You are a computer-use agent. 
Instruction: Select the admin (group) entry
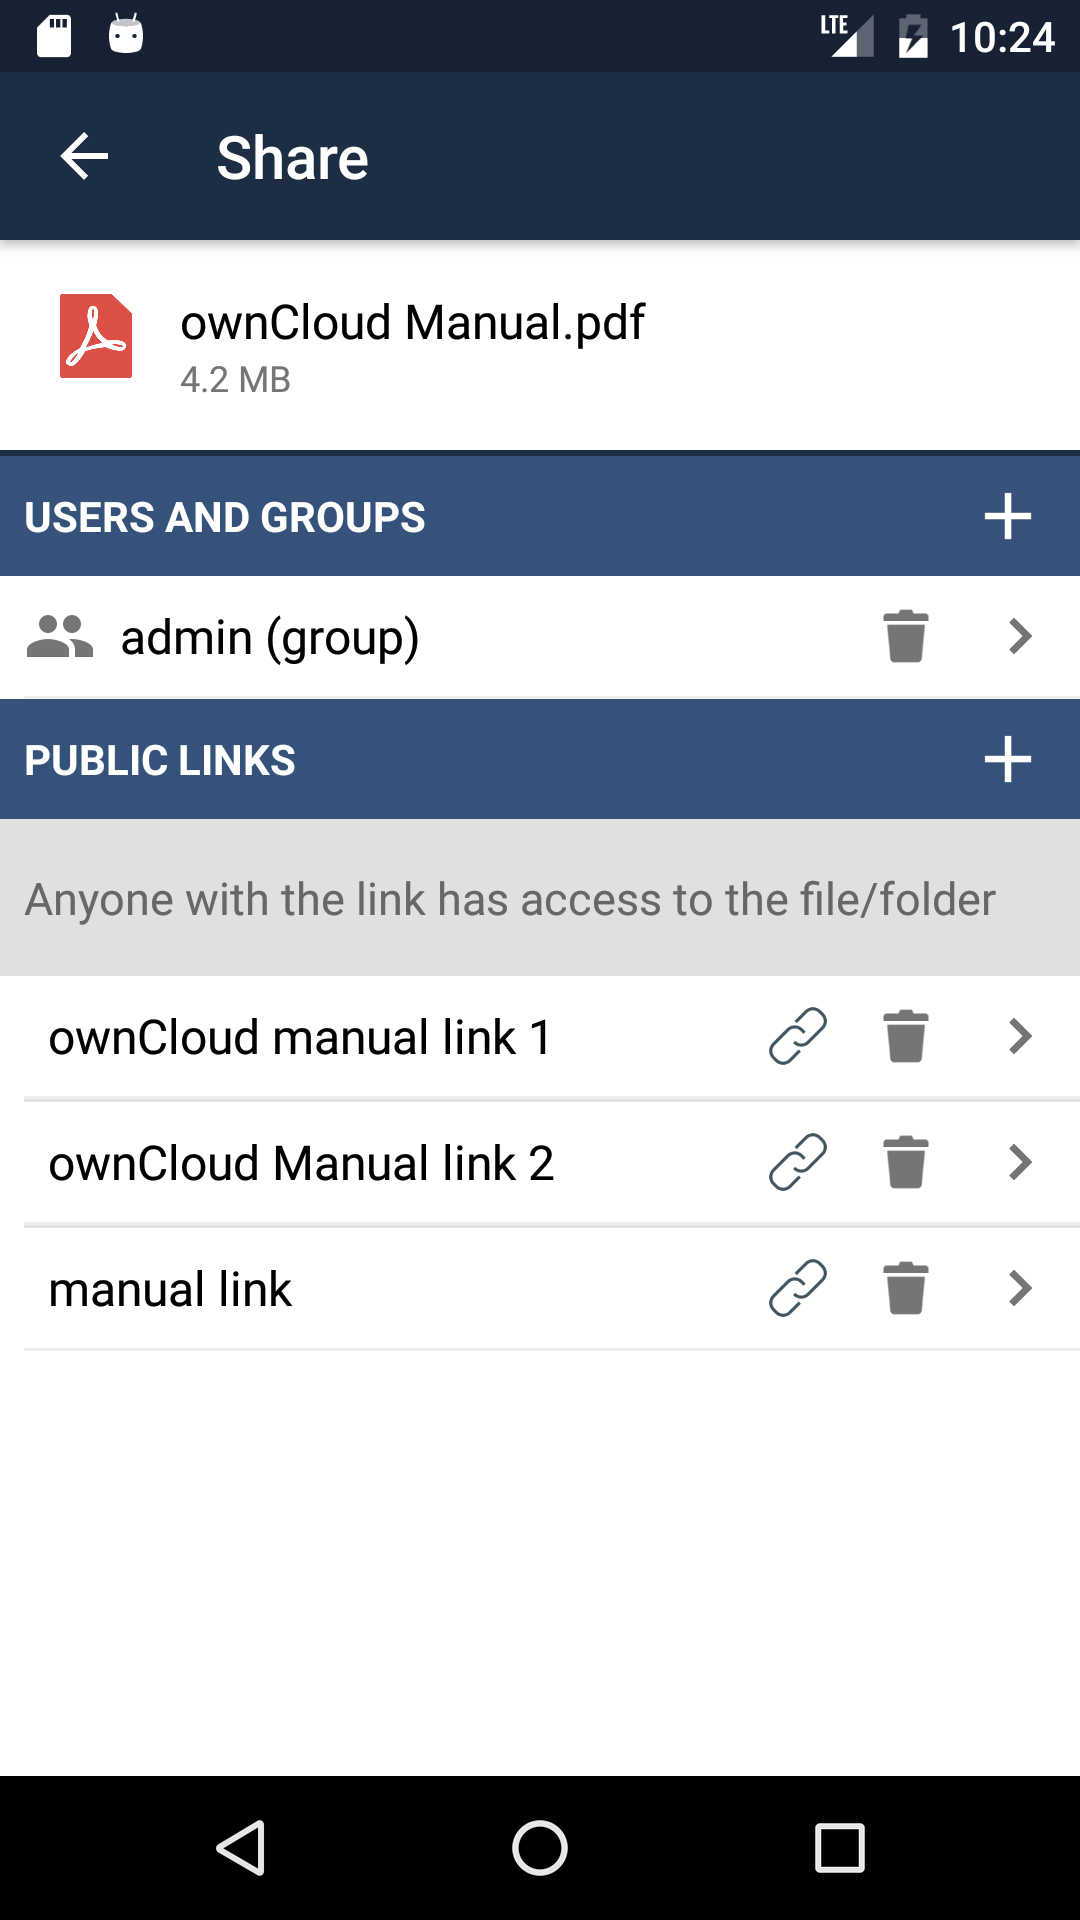click(270, 638)
